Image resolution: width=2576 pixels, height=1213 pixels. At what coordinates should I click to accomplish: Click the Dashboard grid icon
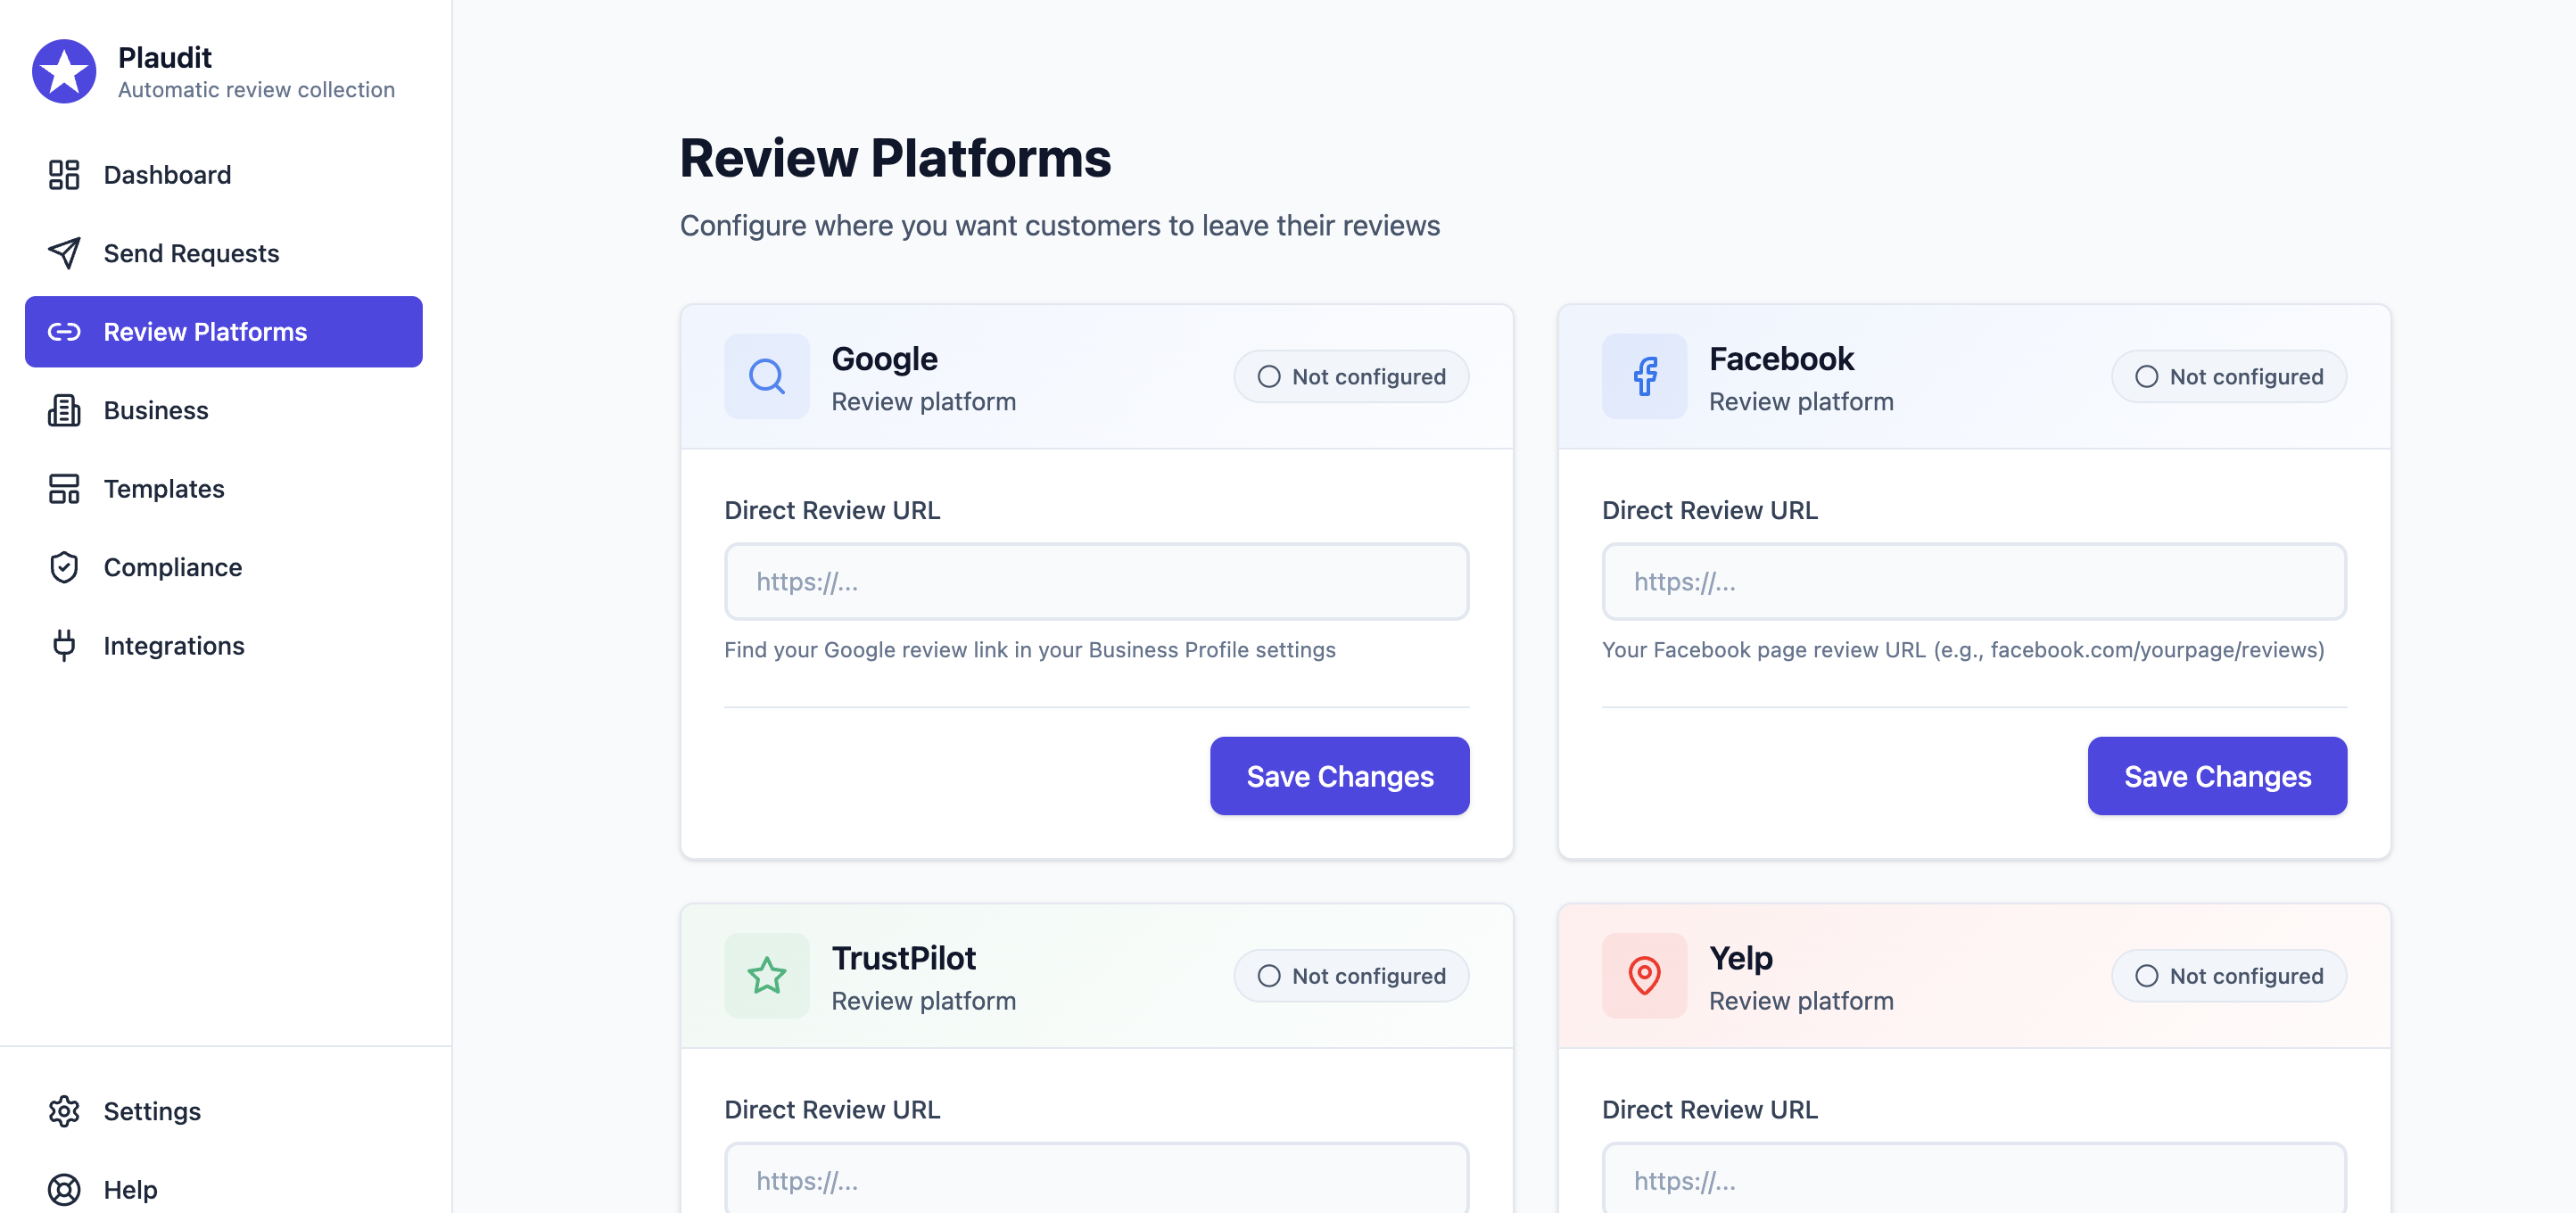click(x=64, y=175)
